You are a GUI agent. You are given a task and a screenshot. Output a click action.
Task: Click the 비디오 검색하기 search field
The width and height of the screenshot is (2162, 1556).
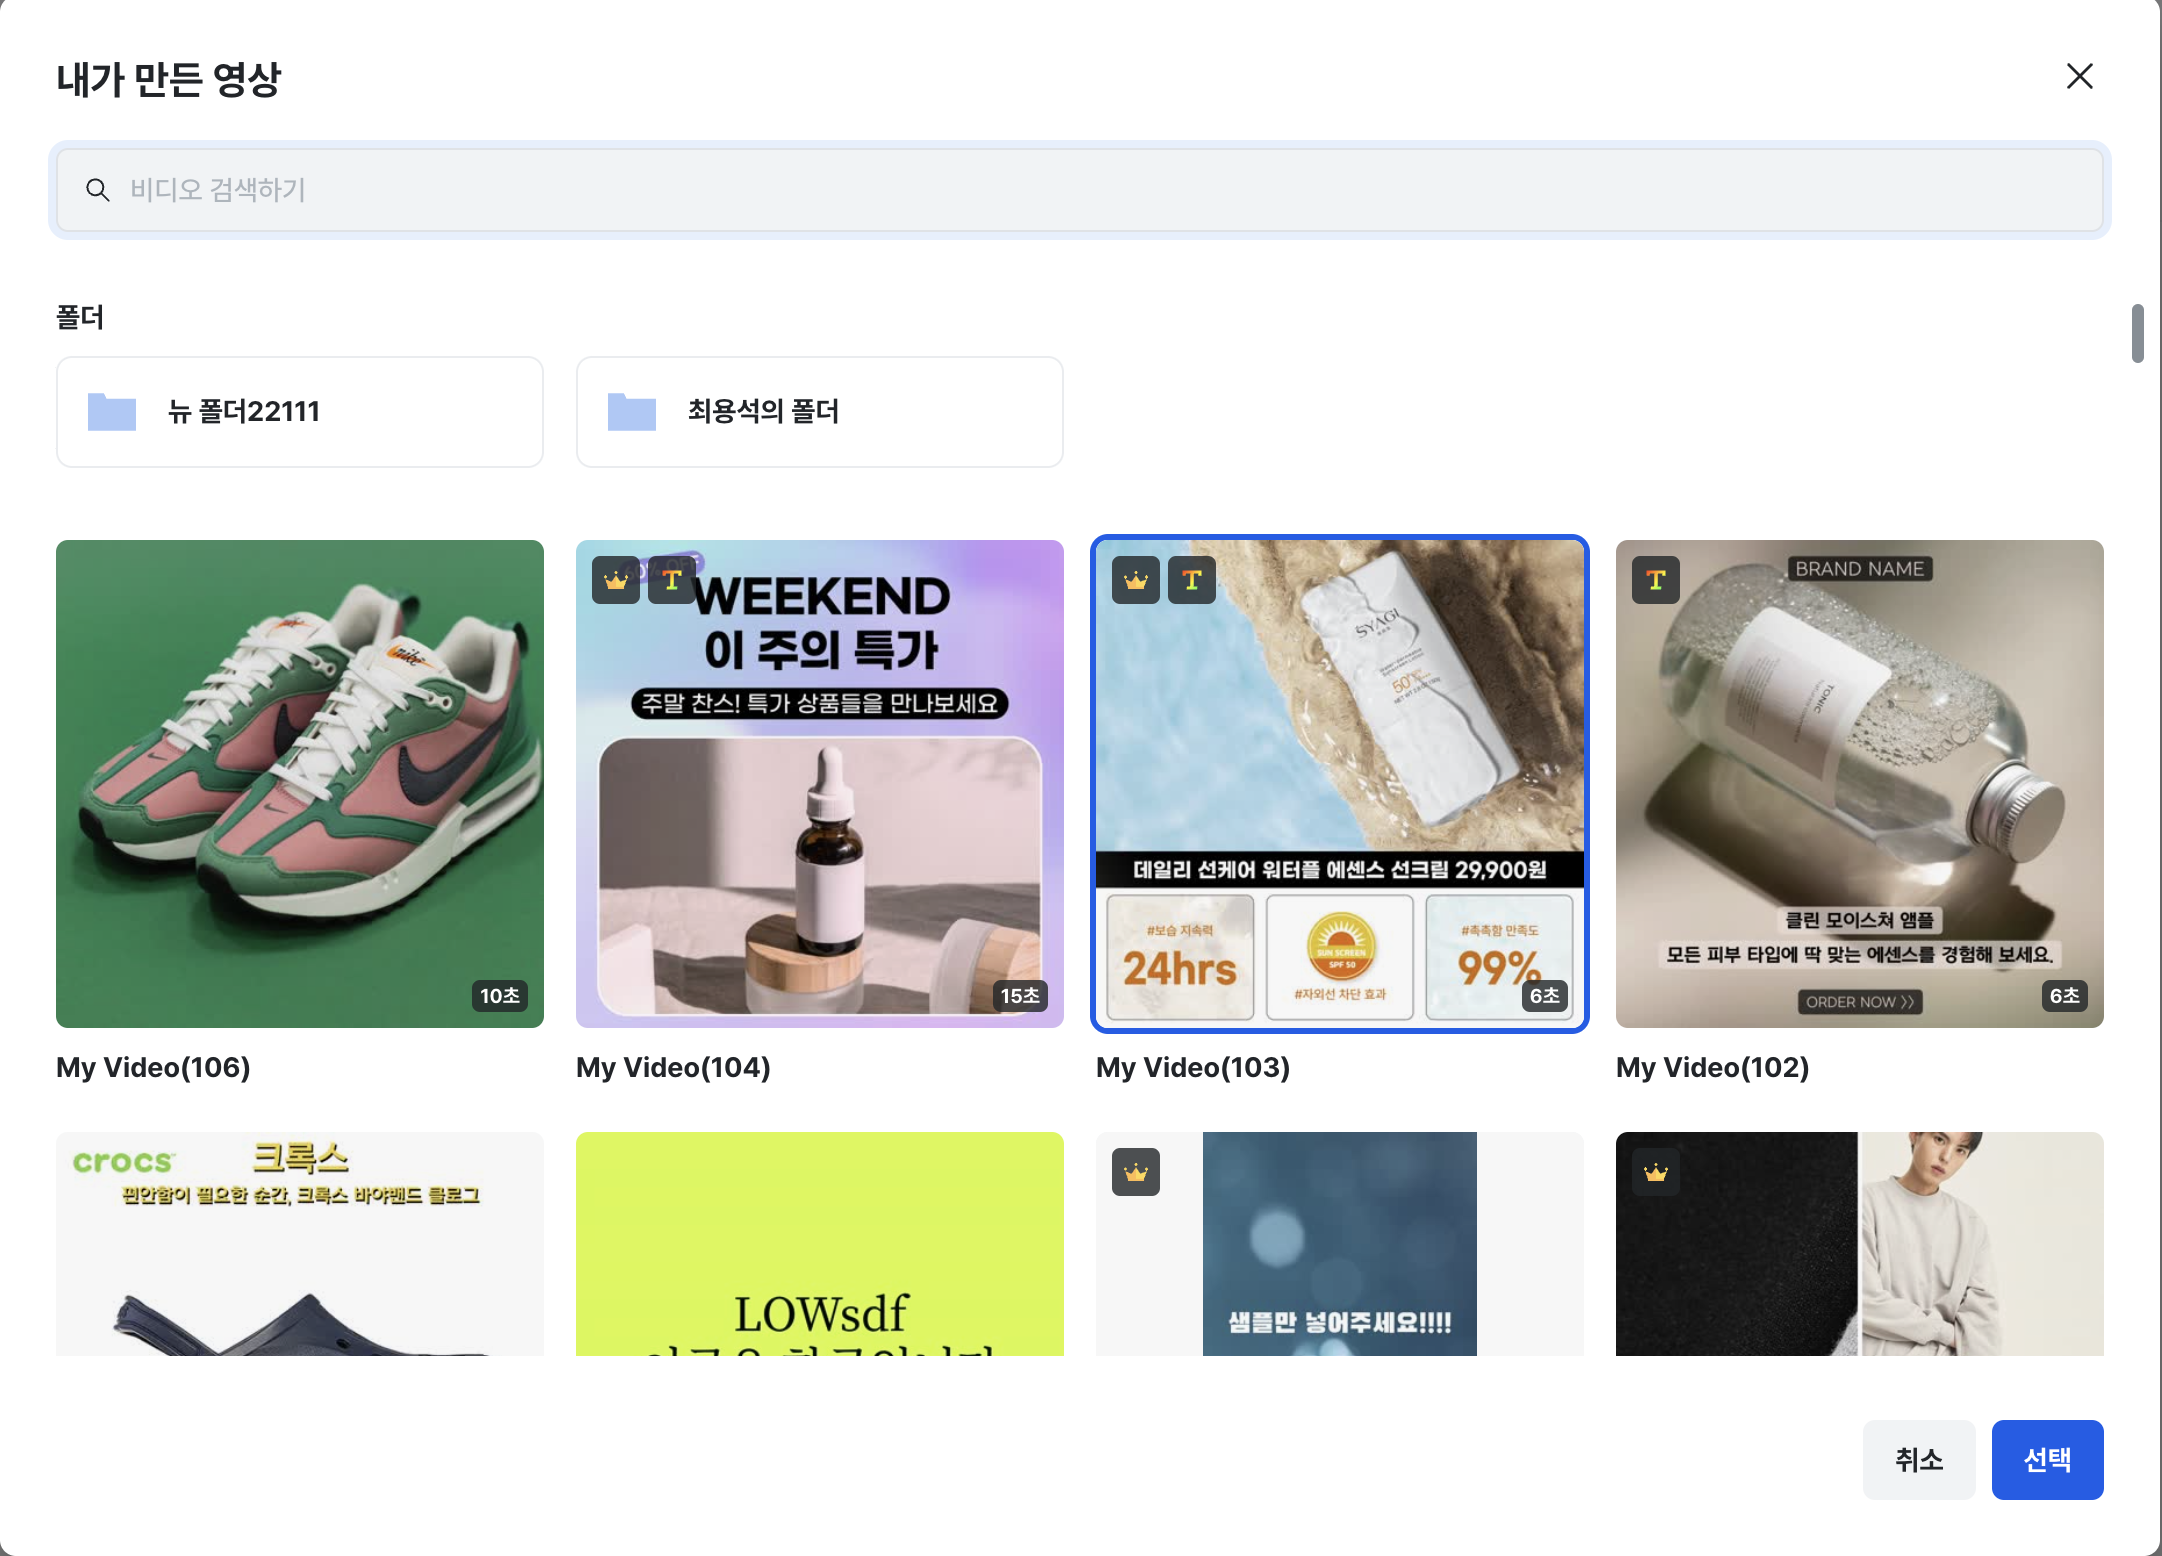(1080, 190)
